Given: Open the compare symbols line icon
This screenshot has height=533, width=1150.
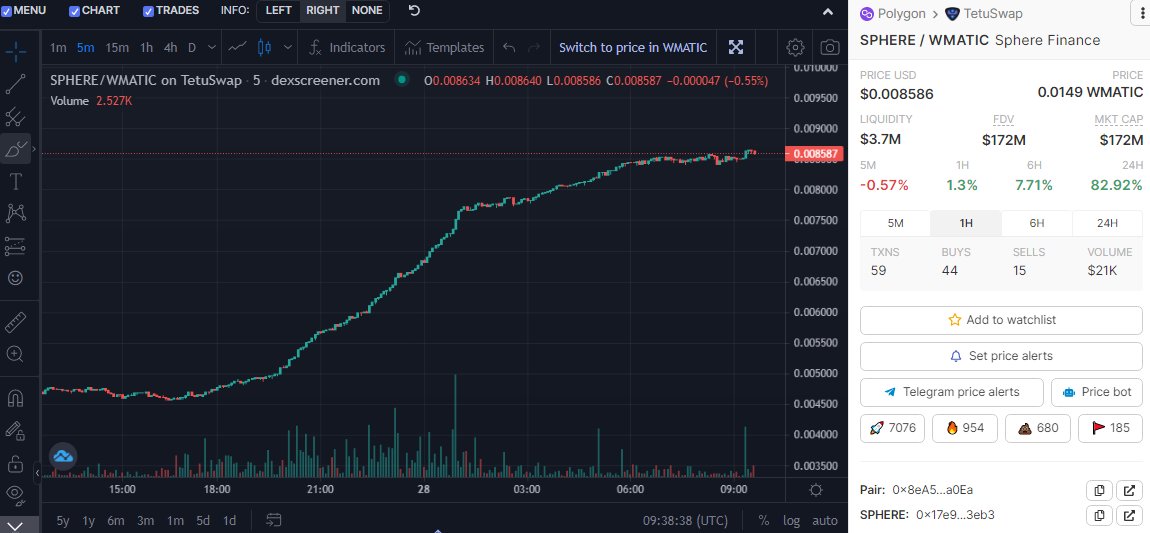Looking at the screenshot, I should point(237,48).
